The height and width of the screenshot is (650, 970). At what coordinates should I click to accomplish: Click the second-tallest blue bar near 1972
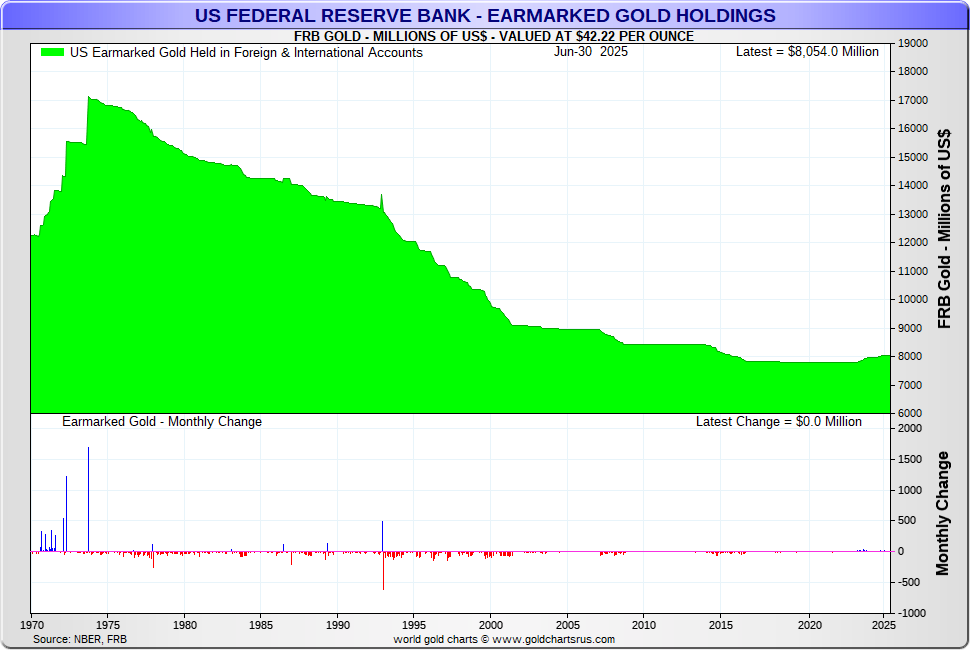click(67, 513)
